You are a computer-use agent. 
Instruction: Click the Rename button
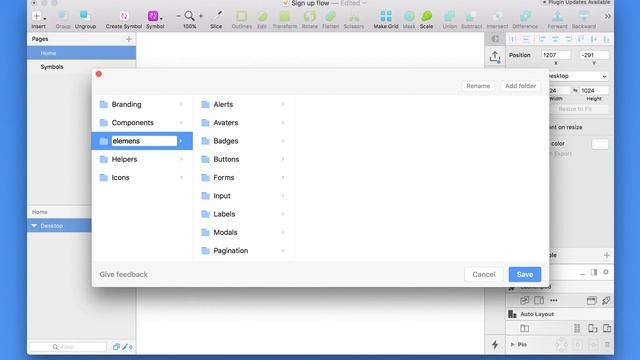click(478, 86)
